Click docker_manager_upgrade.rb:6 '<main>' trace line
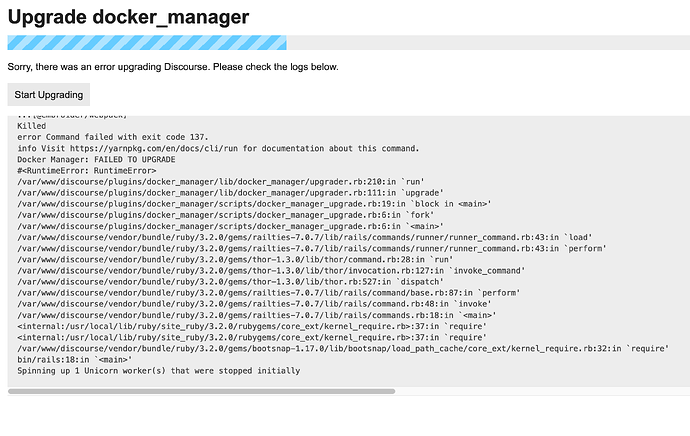 coord(231,226)
